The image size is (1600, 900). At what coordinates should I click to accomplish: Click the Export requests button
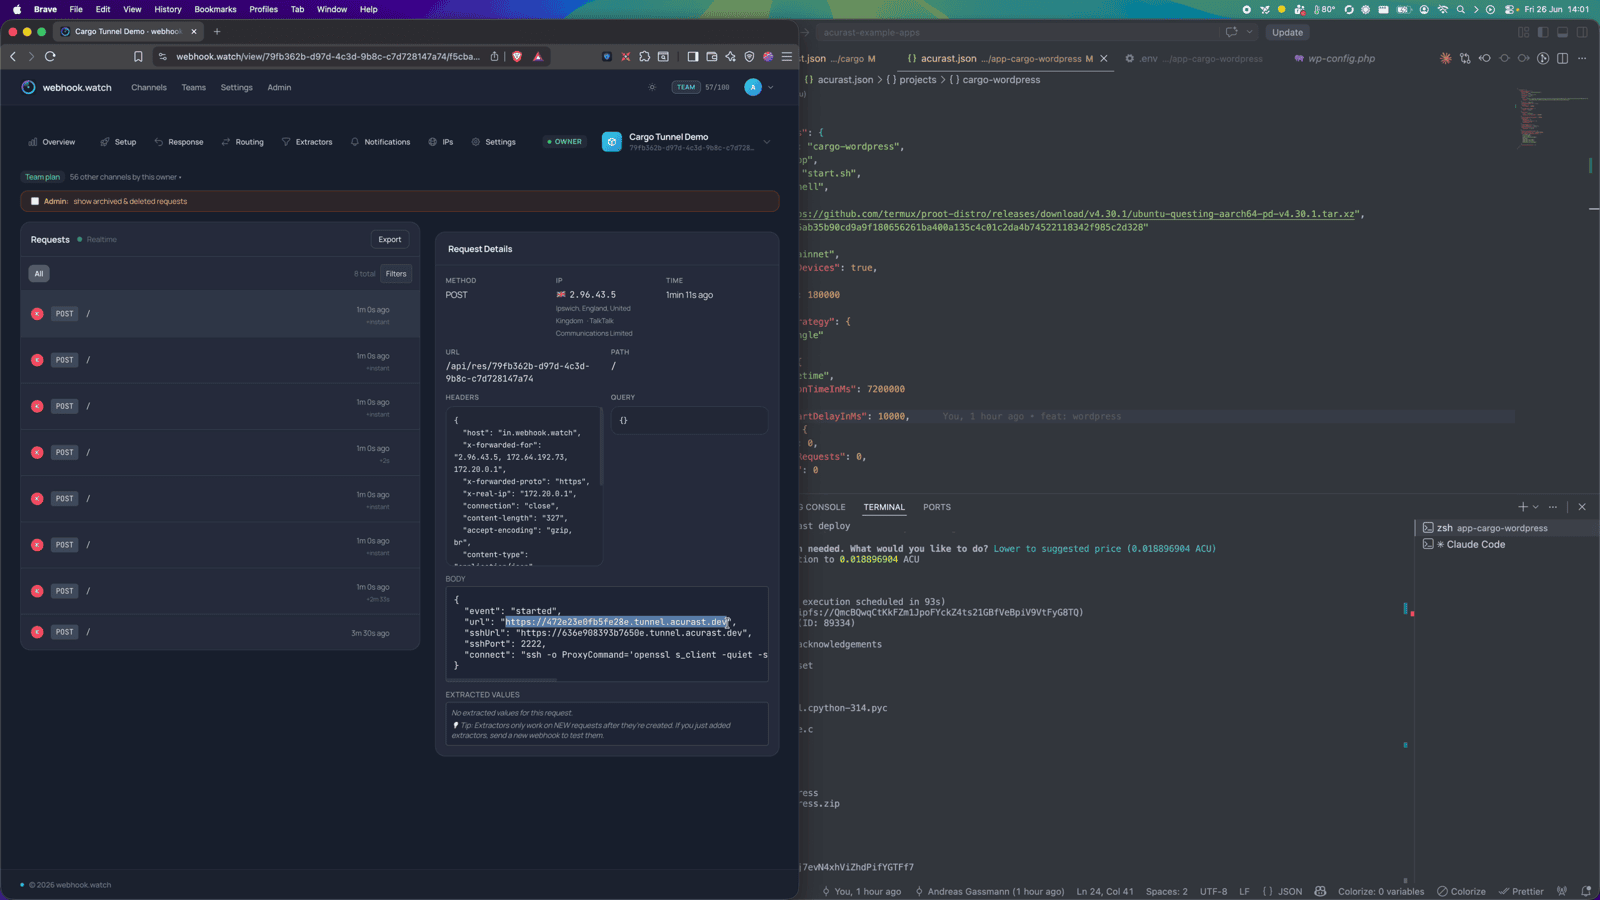390,239
